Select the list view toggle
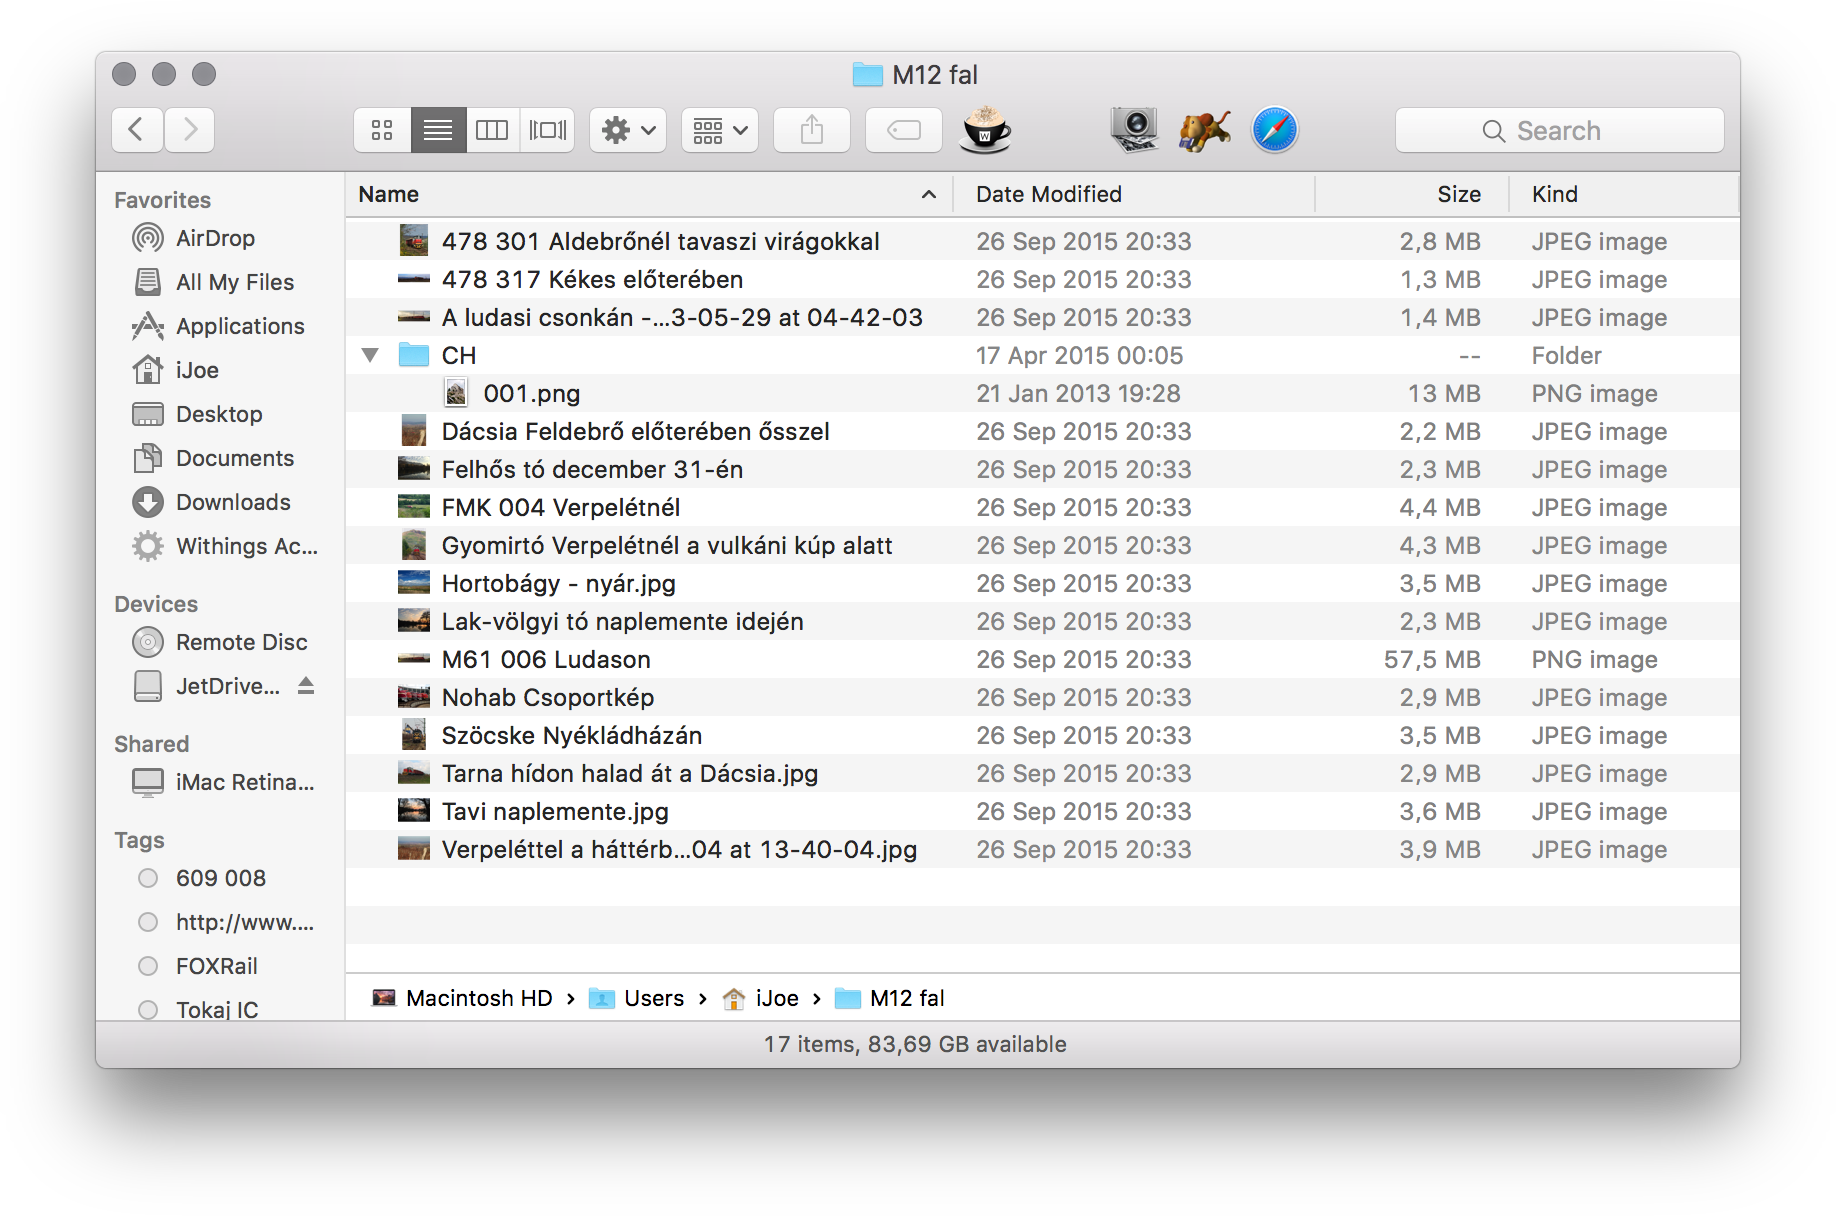 [x=438, y=130]
